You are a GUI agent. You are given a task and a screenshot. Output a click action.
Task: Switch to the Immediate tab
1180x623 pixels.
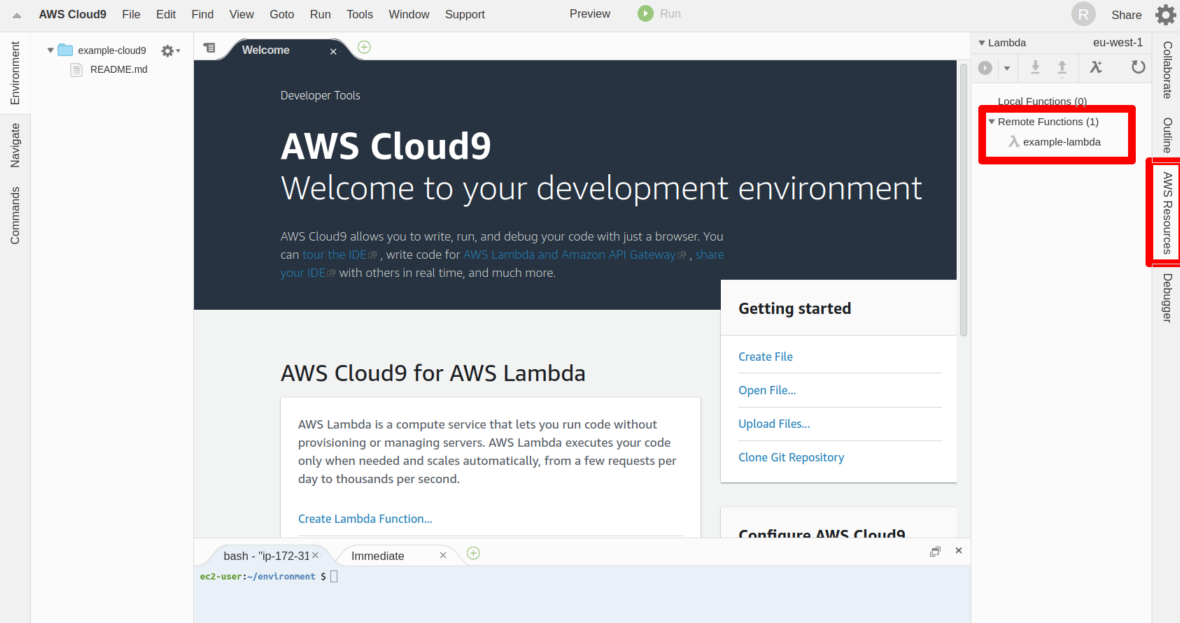[378, 556]
